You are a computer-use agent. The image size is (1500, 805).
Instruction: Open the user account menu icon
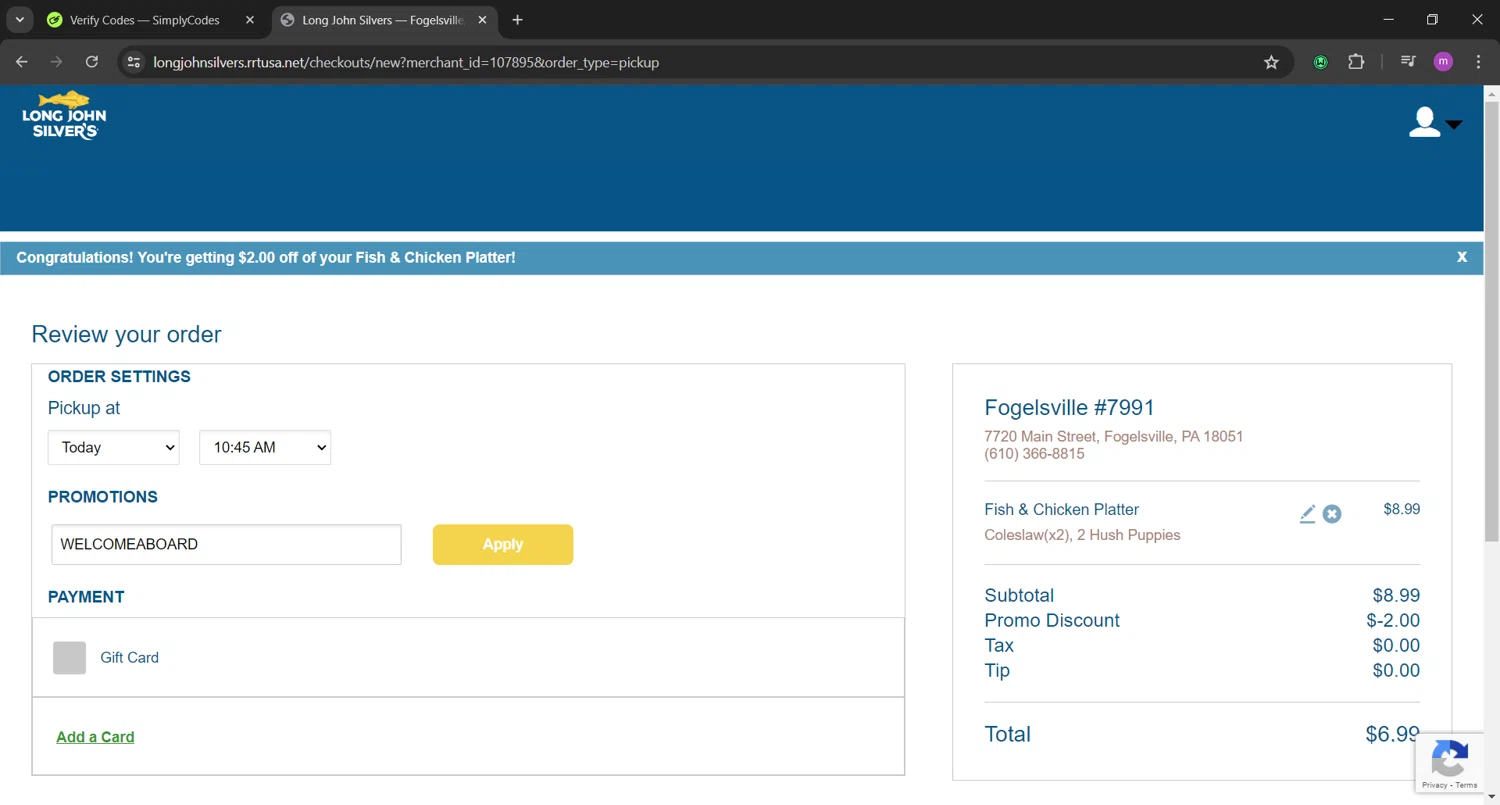[1434, 122]
